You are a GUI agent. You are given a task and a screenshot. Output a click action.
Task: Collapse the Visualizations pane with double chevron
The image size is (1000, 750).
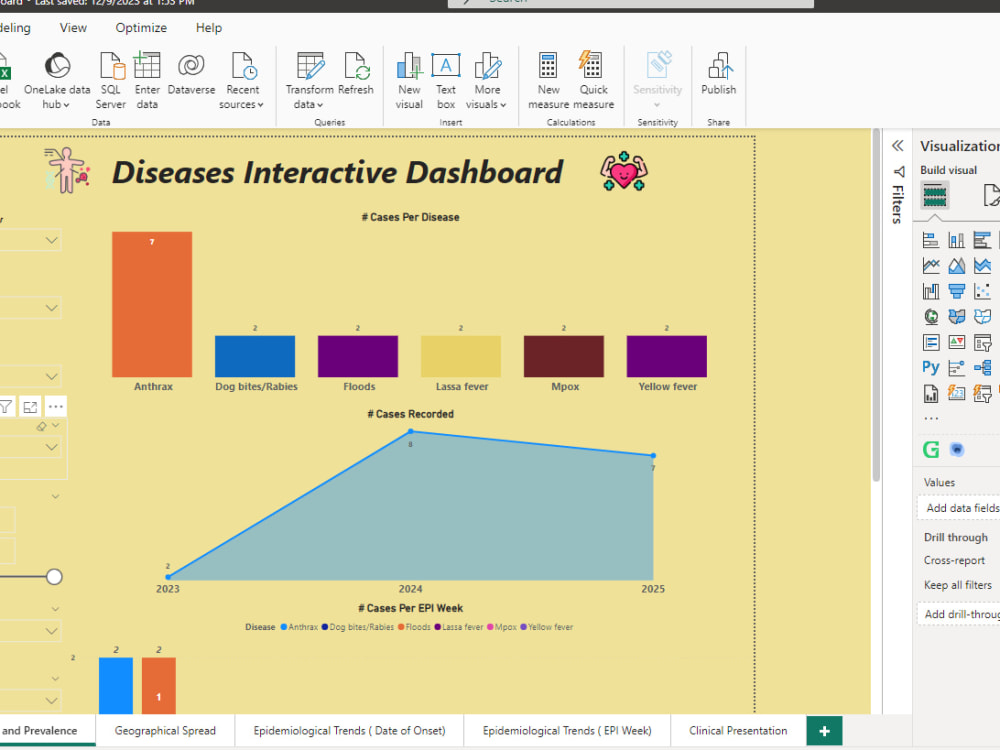coord(897,146)
